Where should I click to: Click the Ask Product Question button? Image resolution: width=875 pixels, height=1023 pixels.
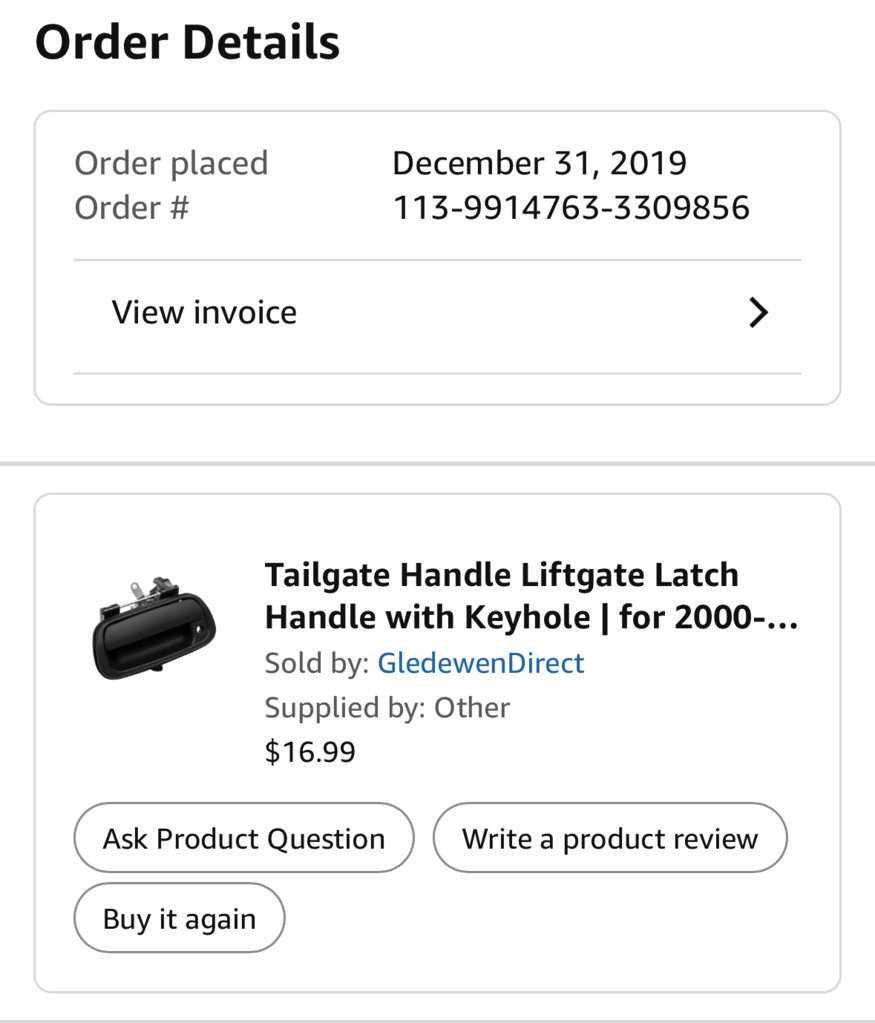click(x=244, y=838)
